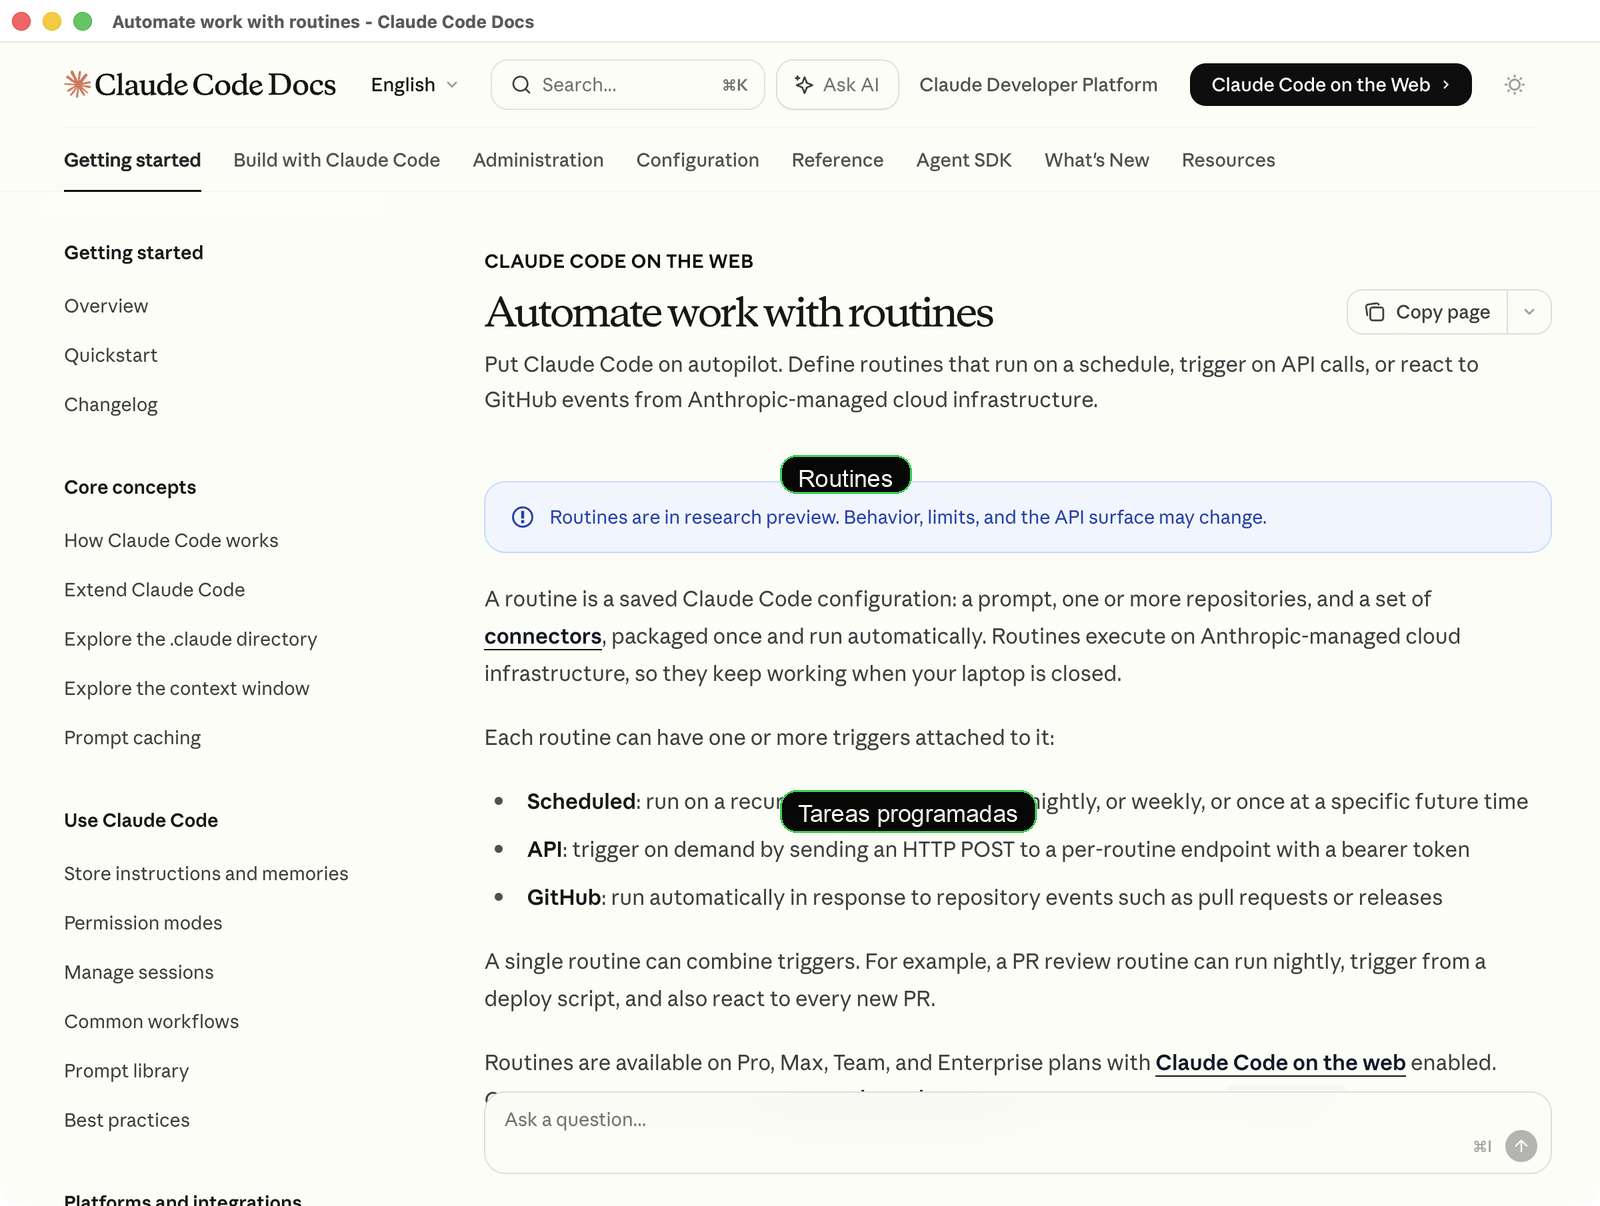Expand the Copy page options chevron
Viewport: 1600px width, 1206px height.
[x=1529, y=312]
